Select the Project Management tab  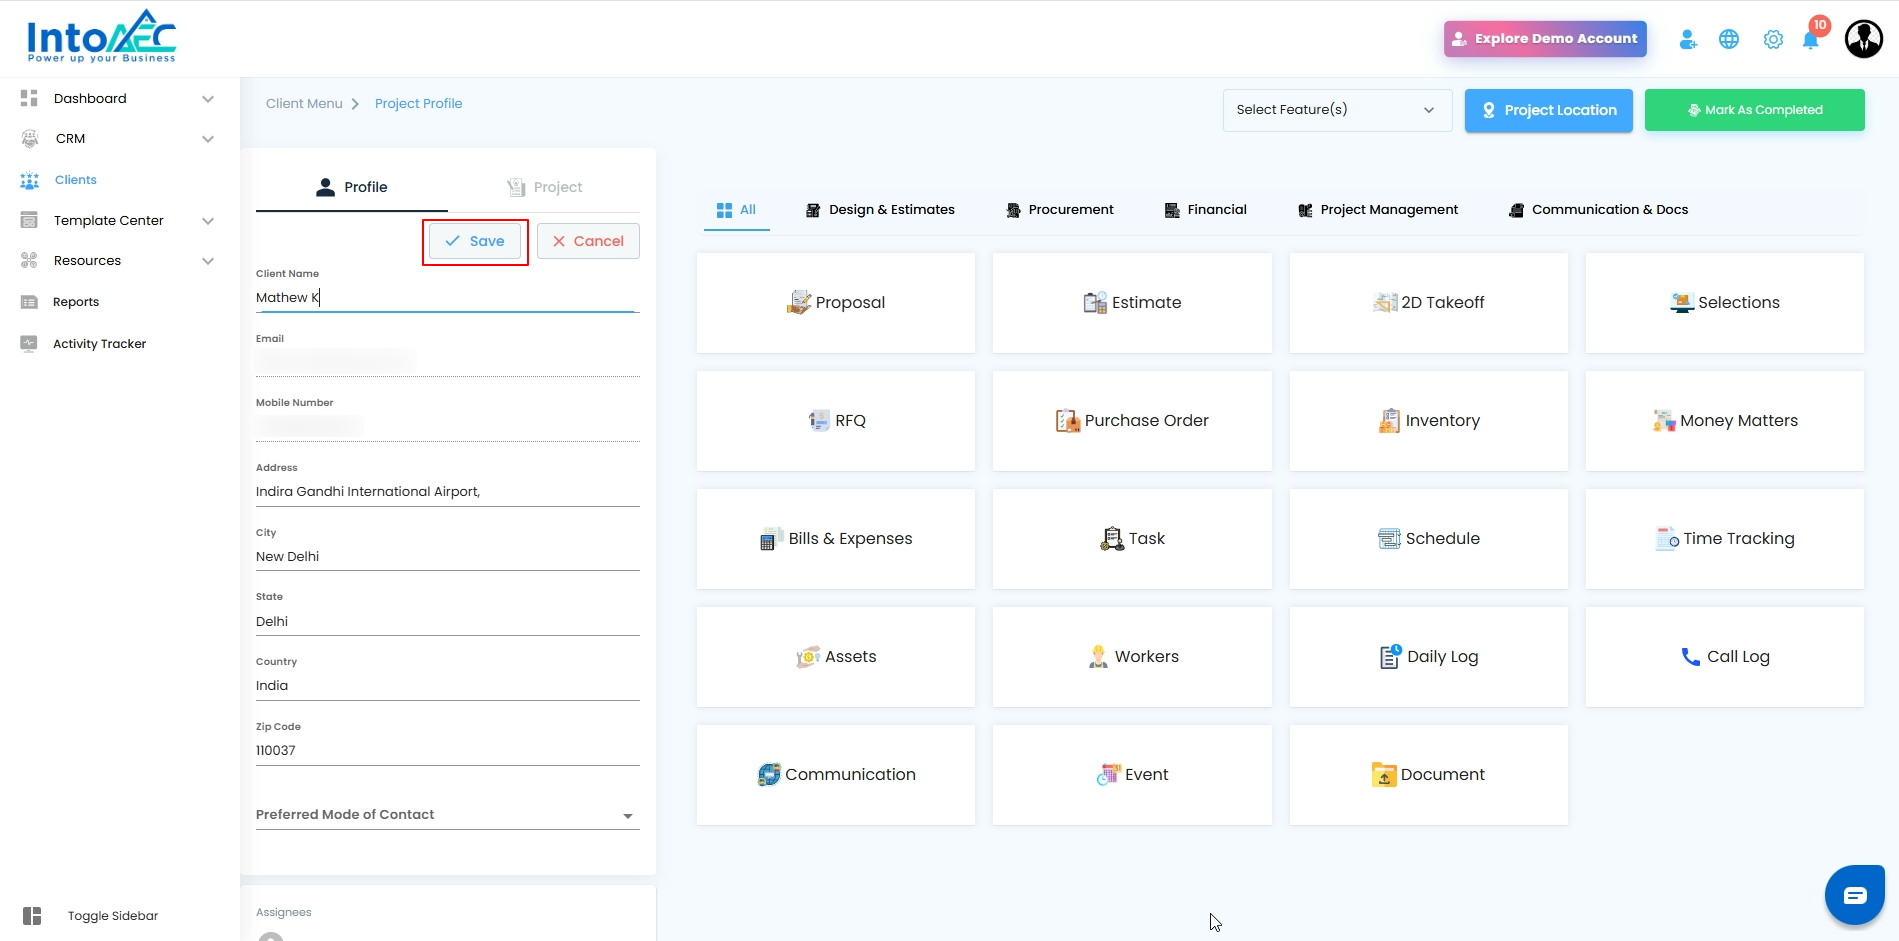tap(1378, 210)
